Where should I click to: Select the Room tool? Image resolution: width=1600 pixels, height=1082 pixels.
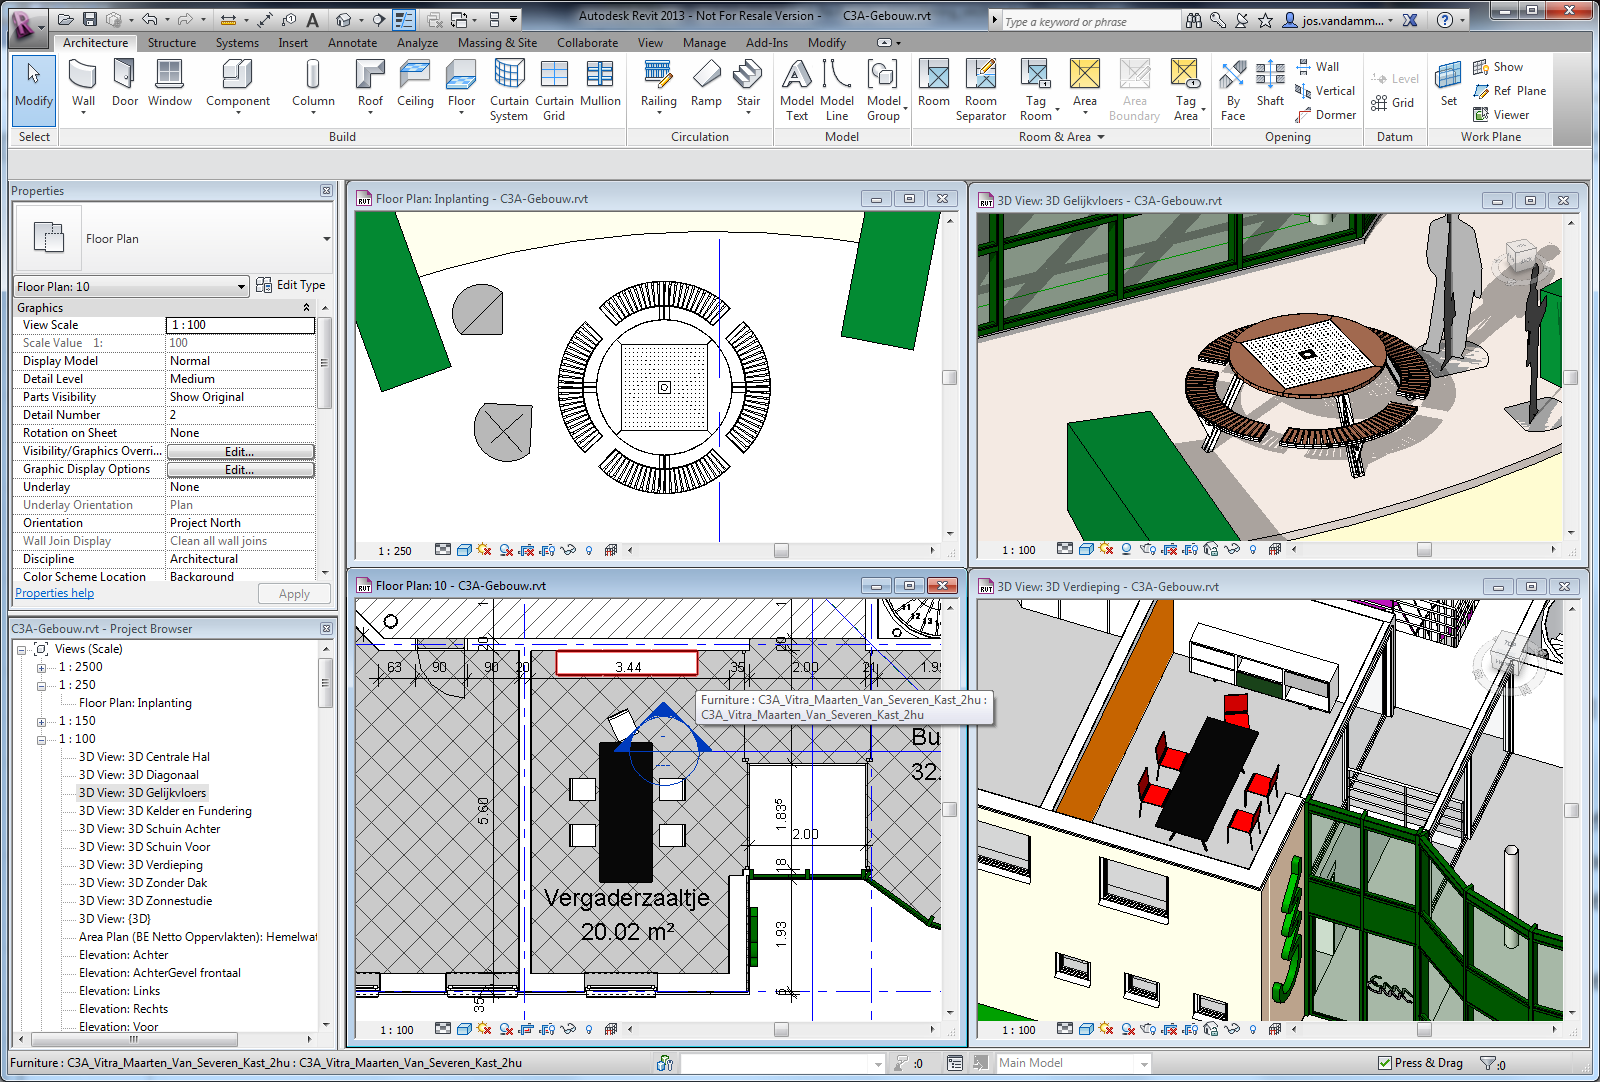[934, 84]
